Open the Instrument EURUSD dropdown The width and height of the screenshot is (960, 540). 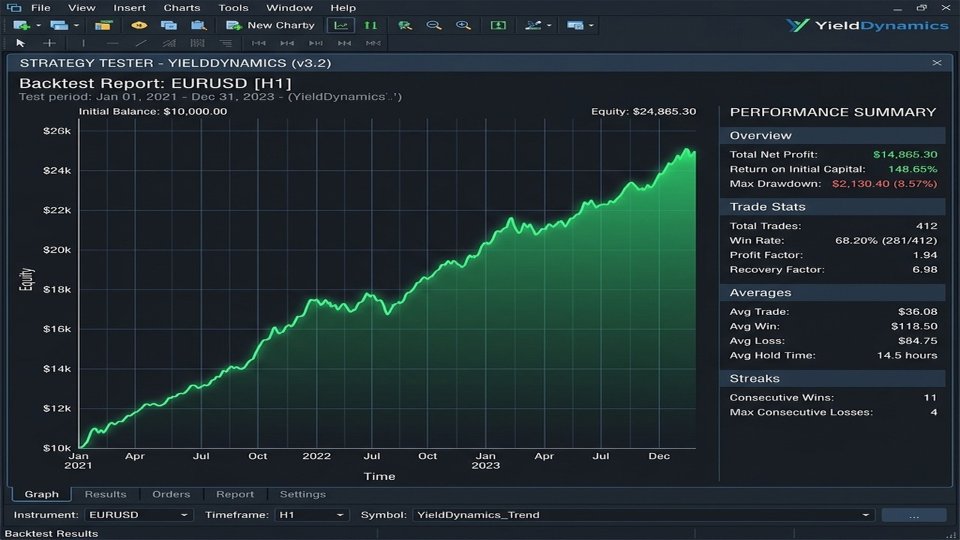(x=138, y=515)
